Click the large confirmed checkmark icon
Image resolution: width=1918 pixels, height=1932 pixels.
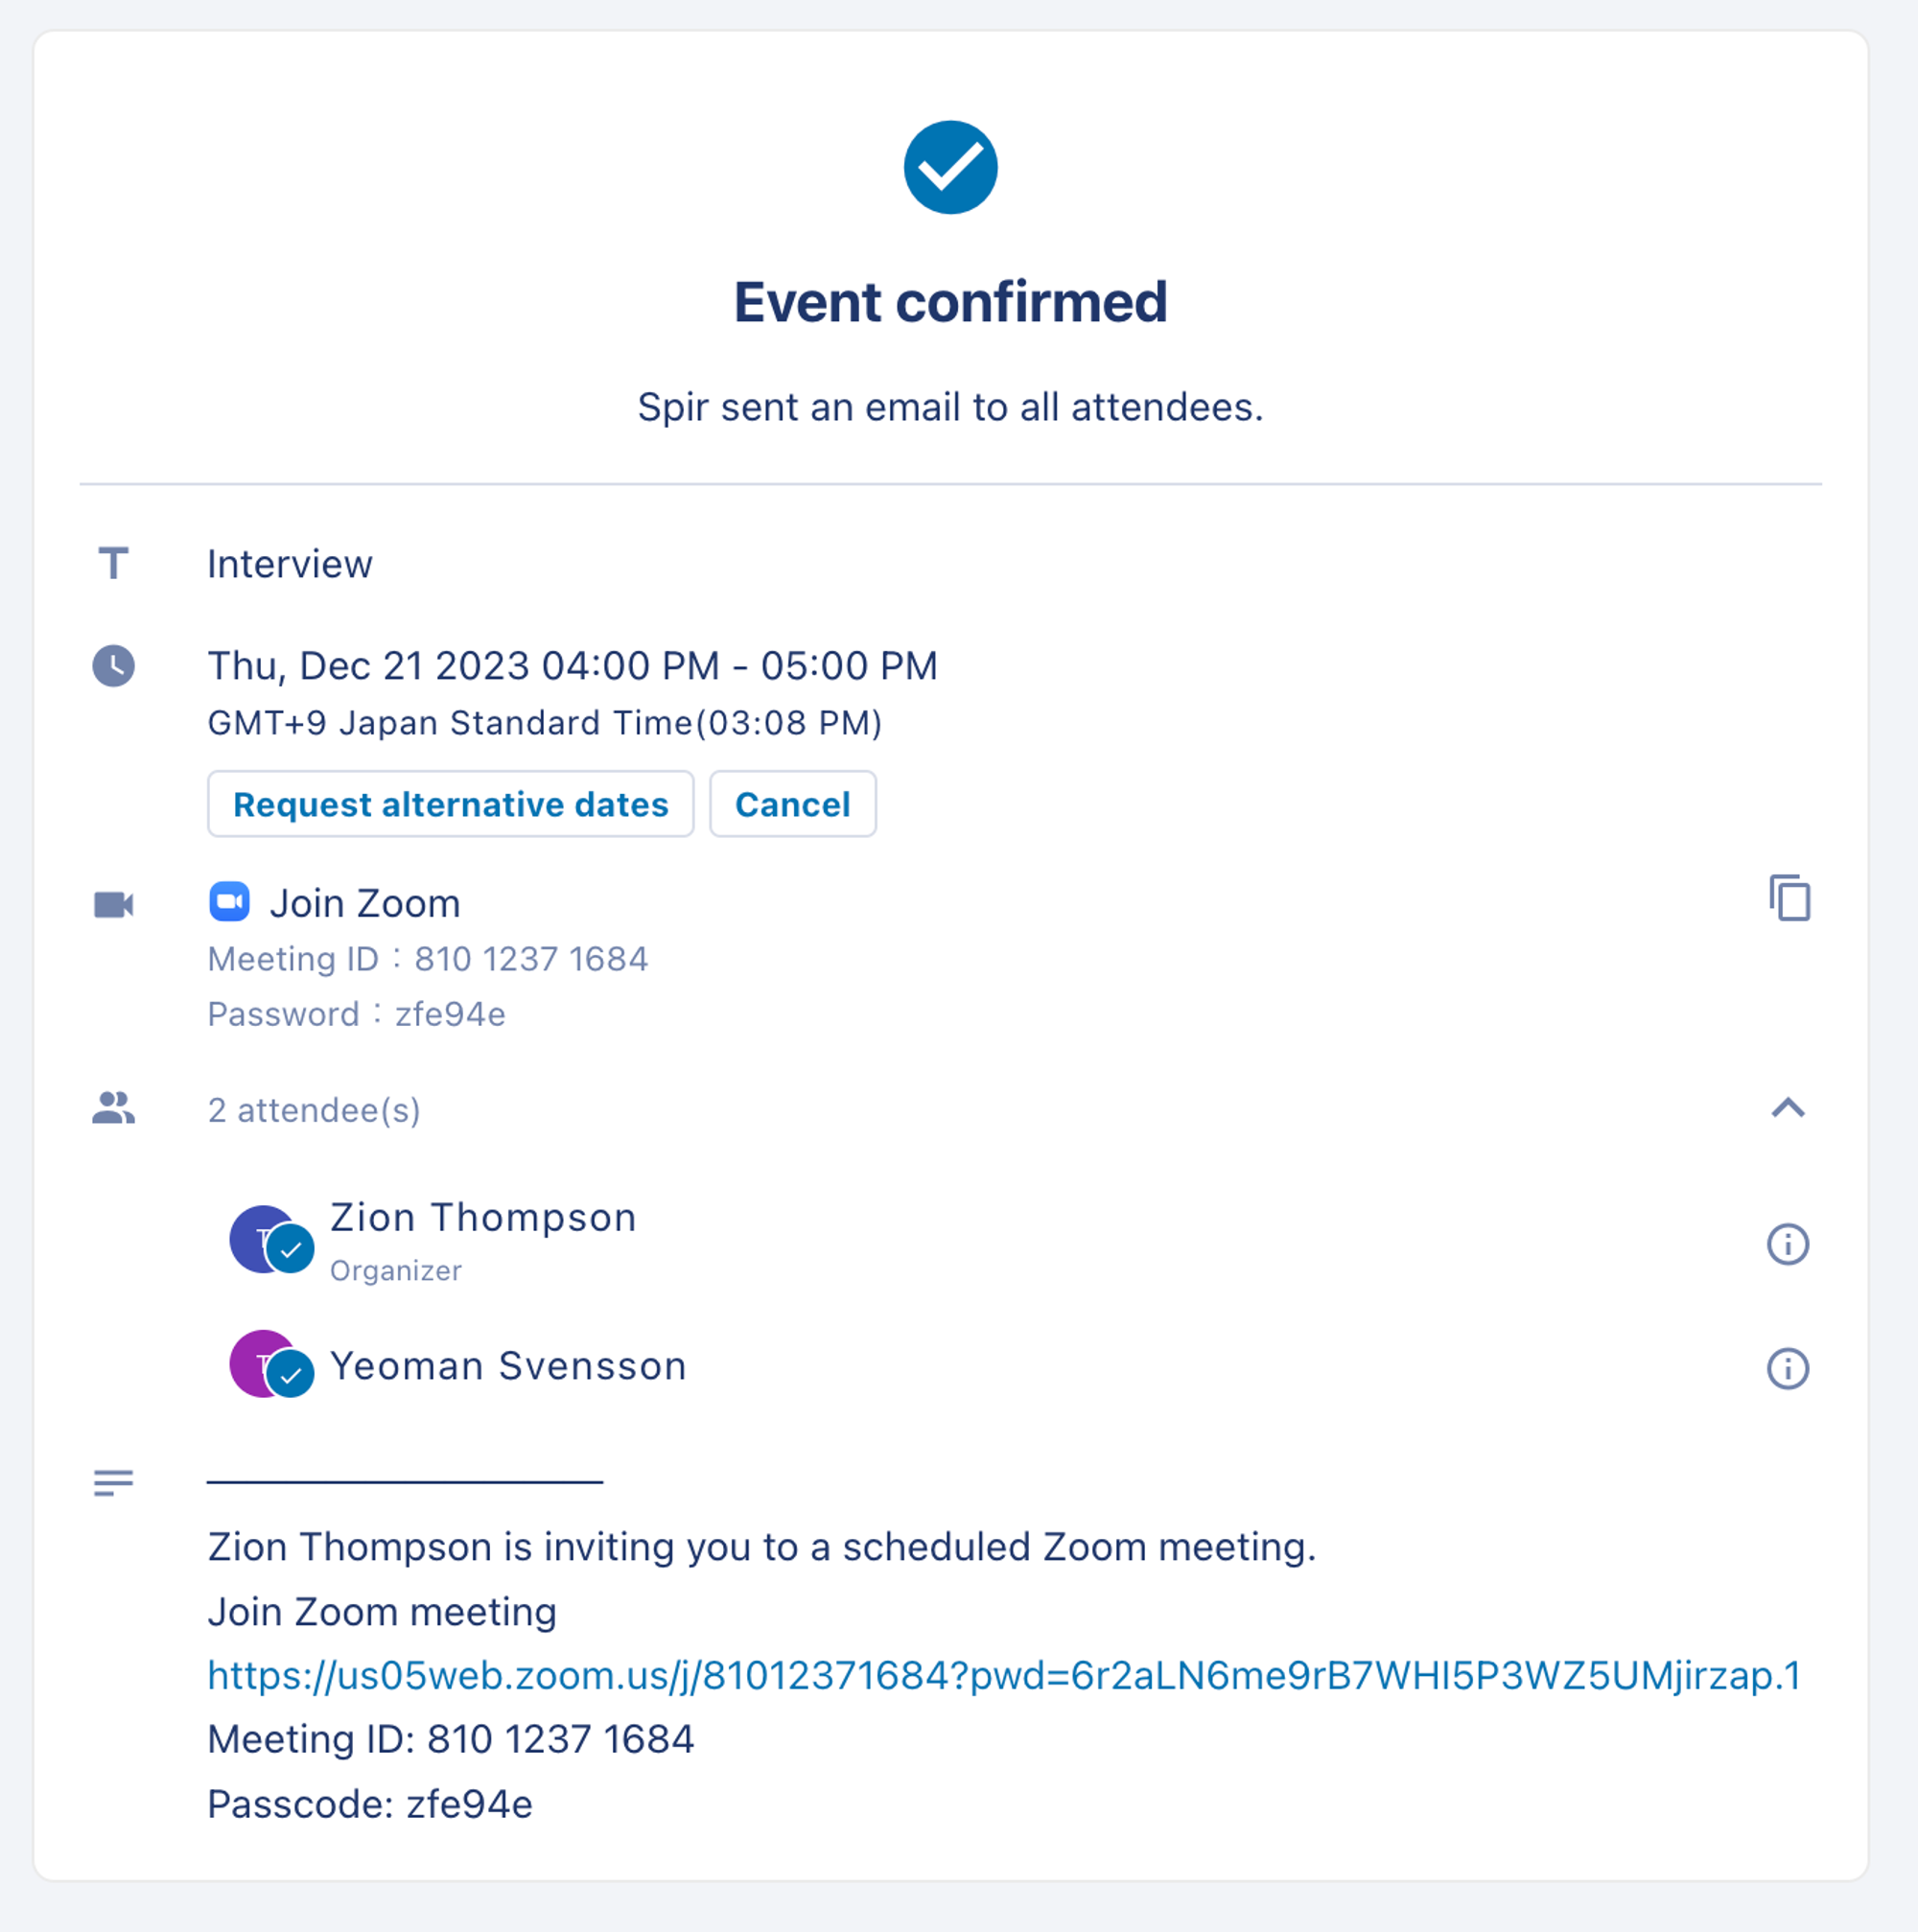[x=950, y=167]
